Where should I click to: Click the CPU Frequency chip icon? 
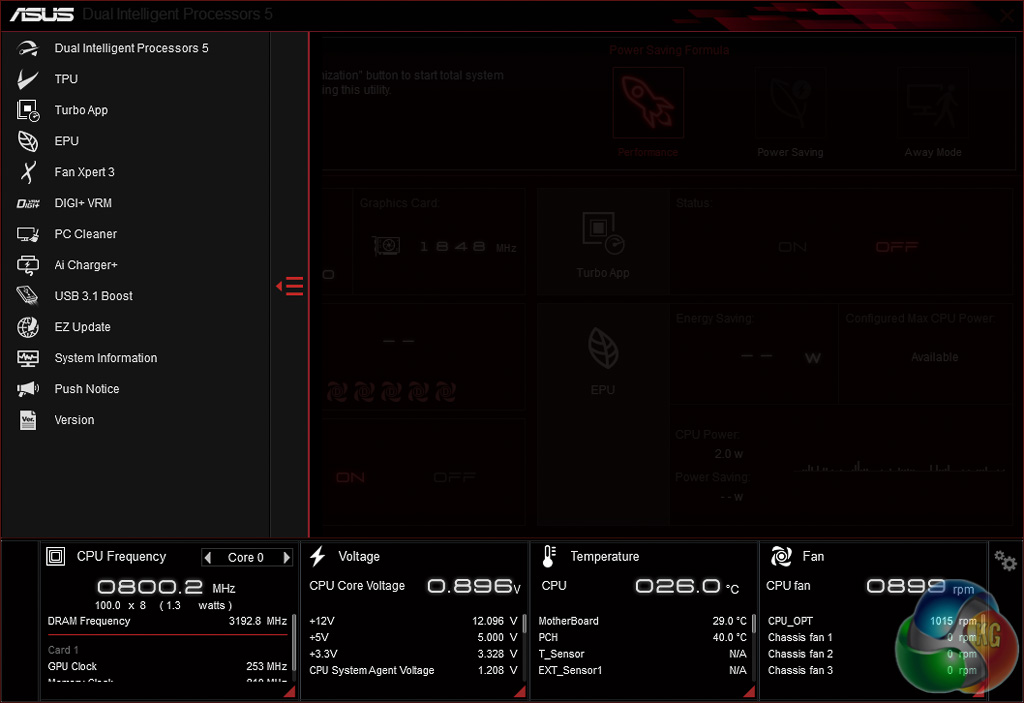(56, 557)
